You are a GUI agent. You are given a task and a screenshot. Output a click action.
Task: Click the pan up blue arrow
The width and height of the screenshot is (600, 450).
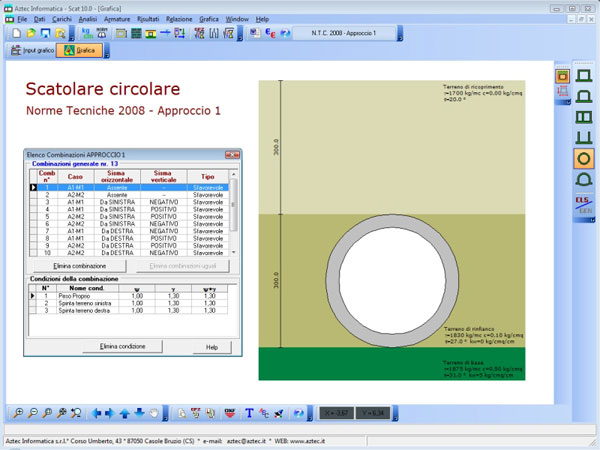tap(125, 413)
